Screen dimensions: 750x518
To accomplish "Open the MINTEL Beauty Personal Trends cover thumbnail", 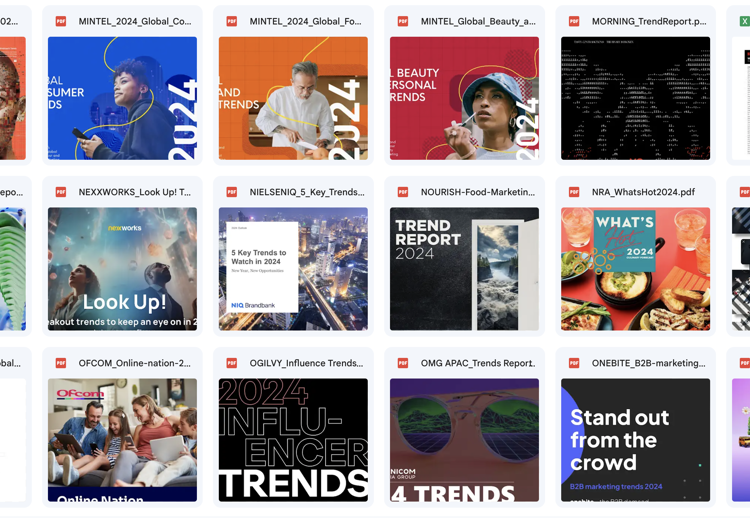I will pos(464,98).
